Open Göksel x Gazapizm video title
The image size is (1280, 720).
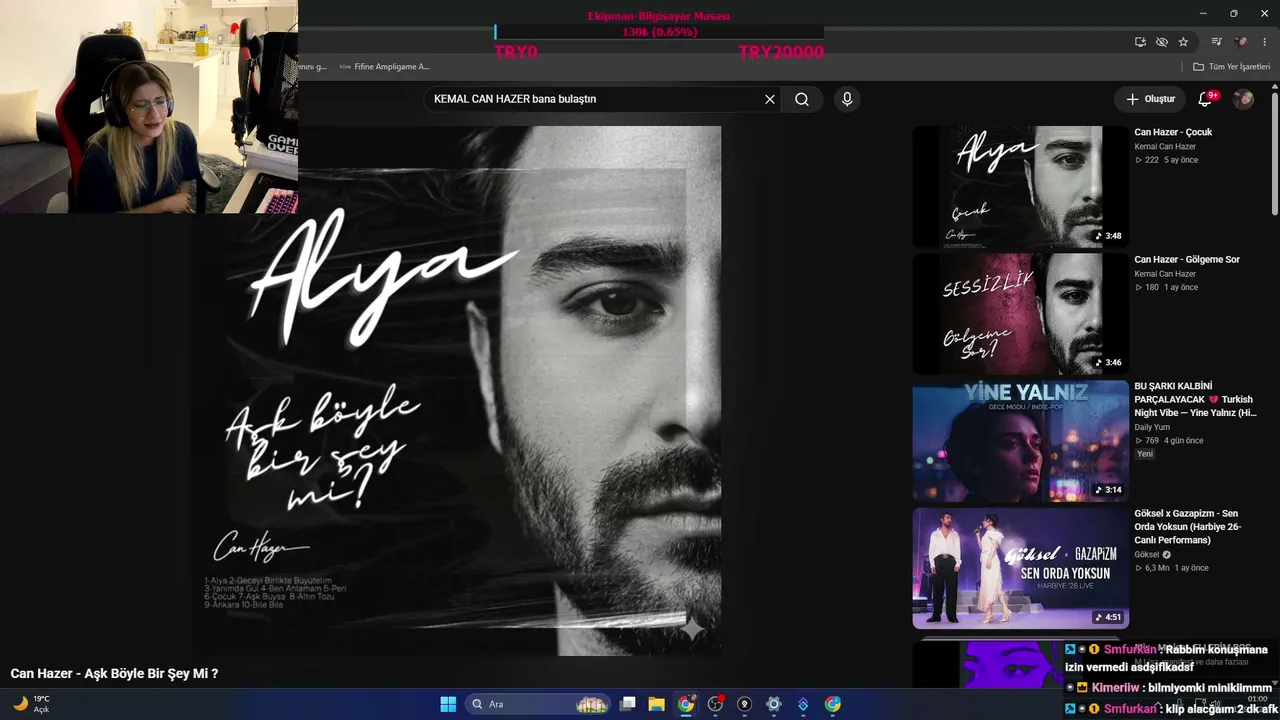coord(1187,527)
